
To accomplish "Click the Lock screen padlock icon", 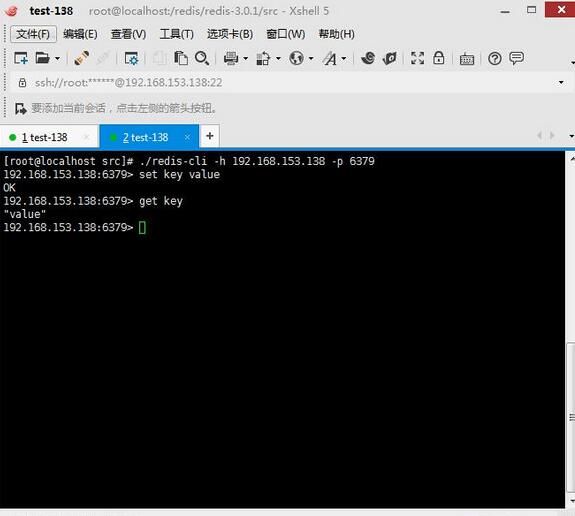I will coord(439,58).
